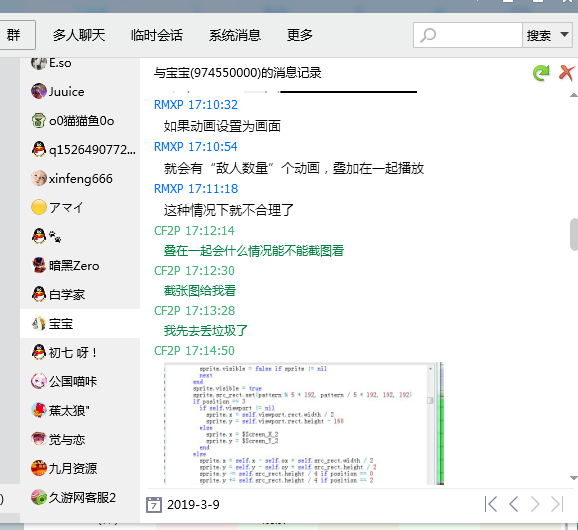The height and width of the screenshot is (530, 578).
Task: Click the 觉与恋 avatar icon
Action: coord(39,439)
